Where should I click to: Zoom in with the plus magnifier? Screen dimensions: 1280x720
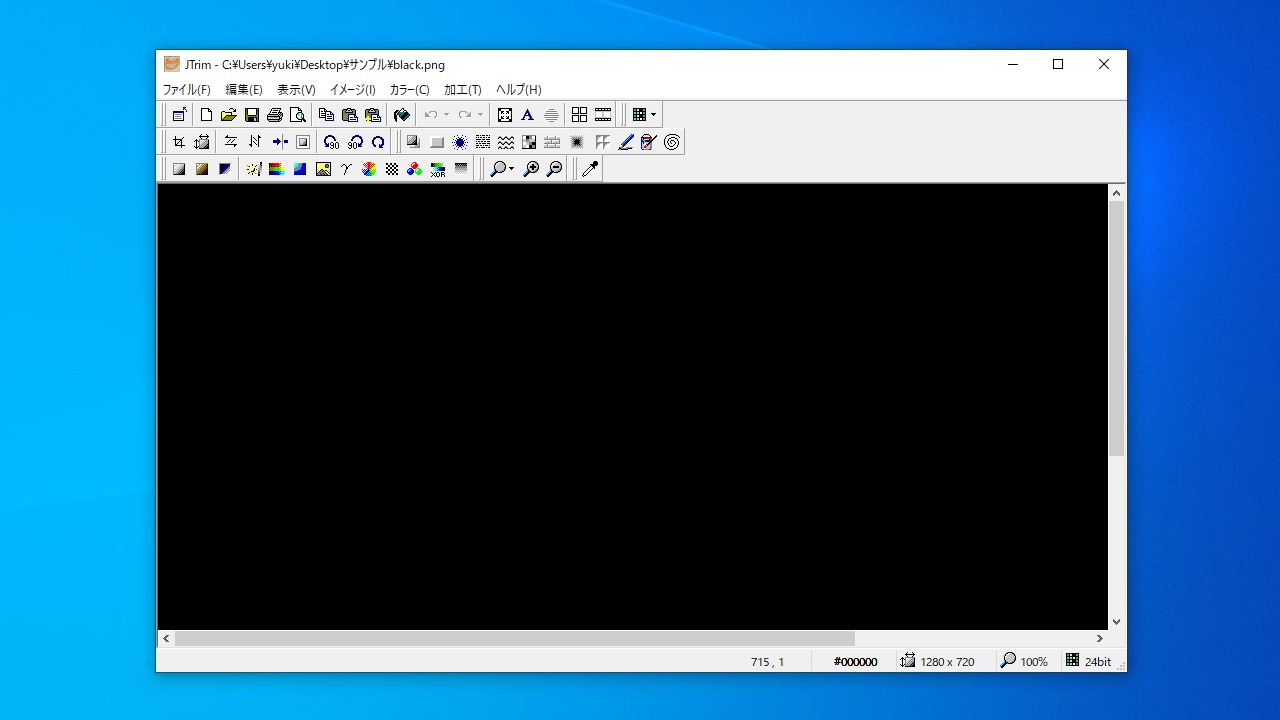click(x=531, y=169)
